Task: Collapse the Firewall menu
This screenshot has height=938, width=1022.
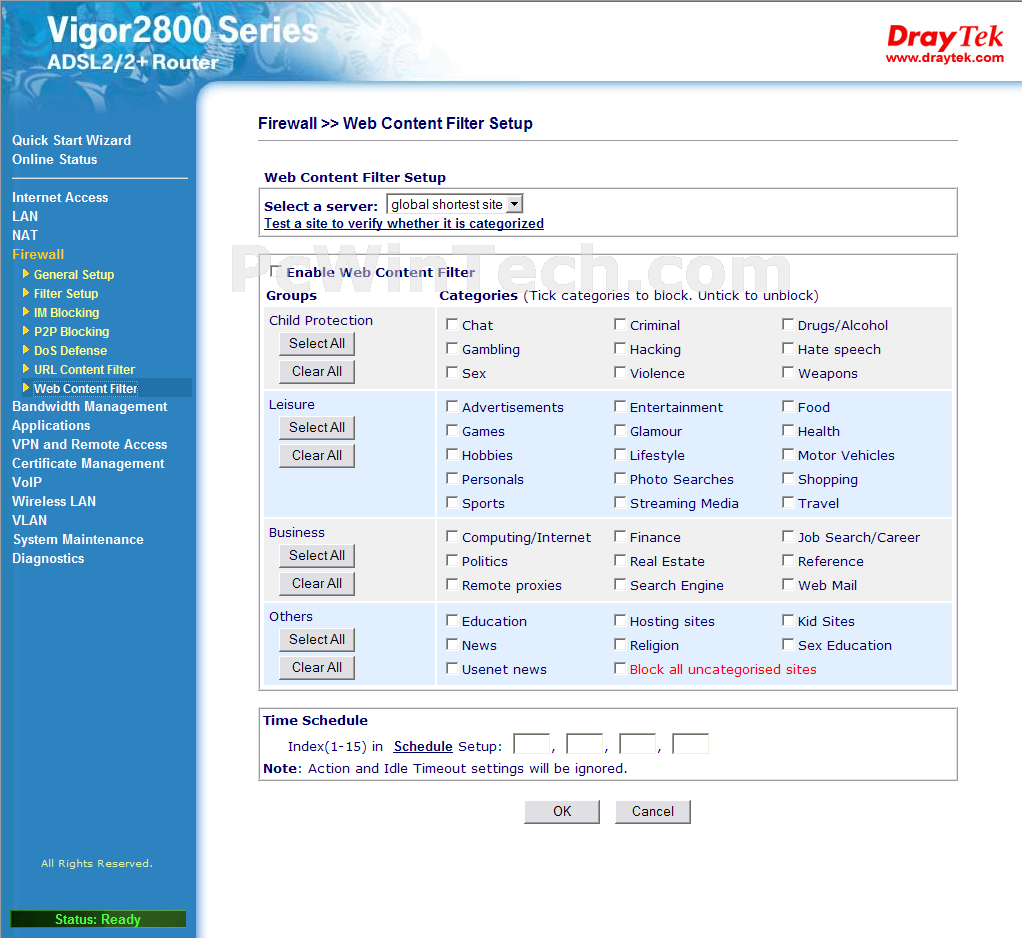Action: coord(38,254)
